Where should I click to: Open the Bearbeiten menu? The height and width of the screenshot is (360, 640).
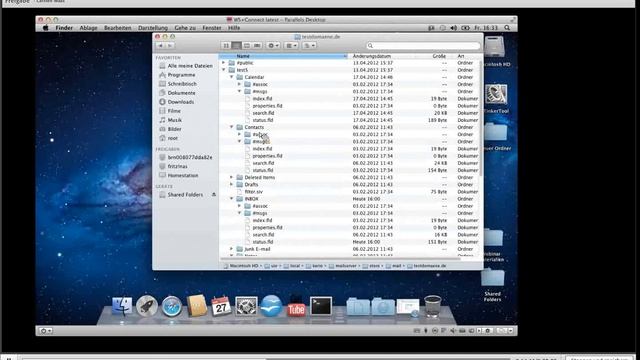(x=118, y=28)
